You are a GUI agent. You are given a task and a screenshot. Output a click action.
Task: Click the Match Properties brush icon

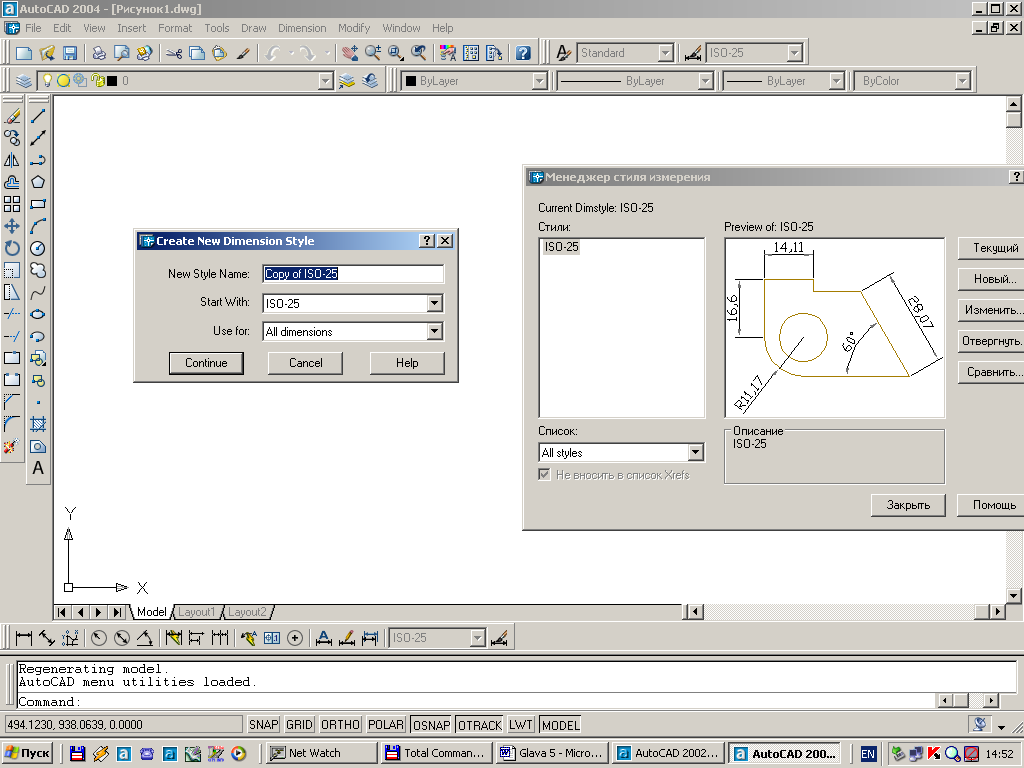(x=243, y=54)
